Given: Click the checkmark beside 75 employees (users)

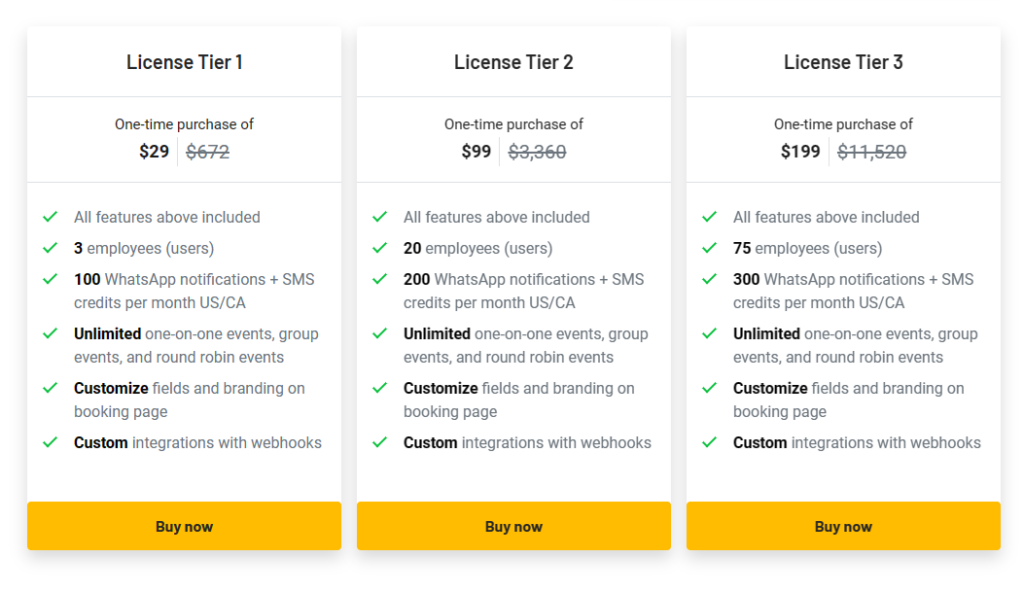Looking at the screenshot, I should pyautogui.click(x=709, y=248).
